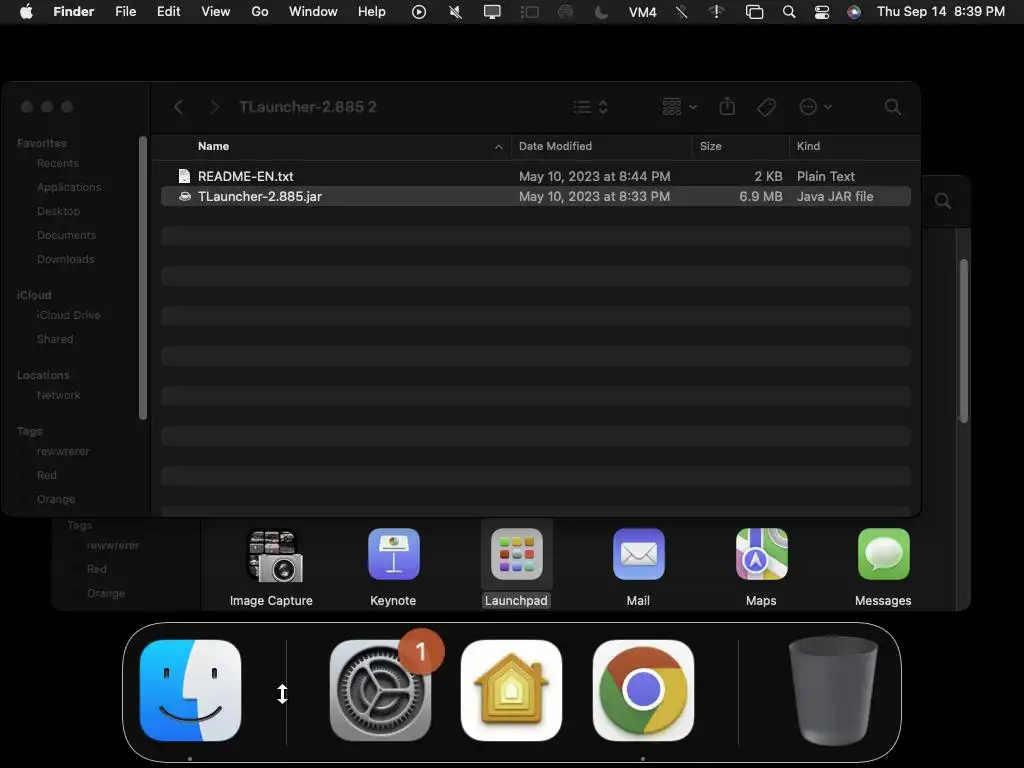Select Shared in the sidebar
Image resolution: width=1024 pixels, height=768 pixels.
tap(55, 339)
